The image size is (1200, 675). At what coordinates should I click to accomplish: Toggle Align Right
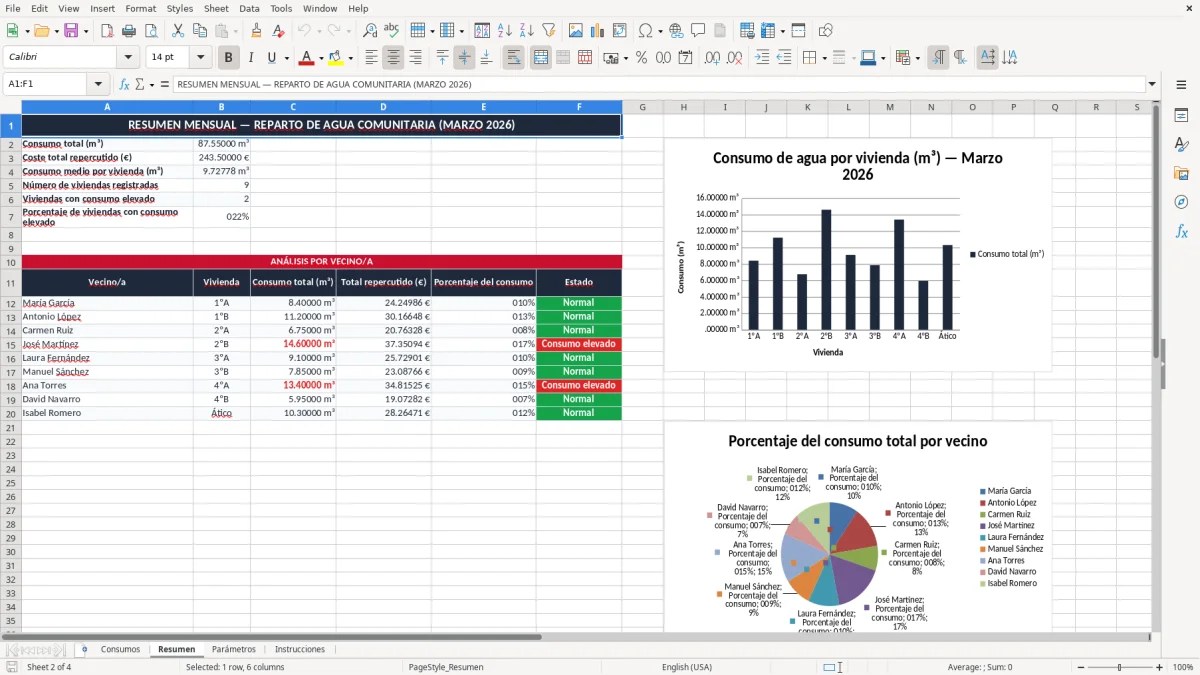(415, 58)
